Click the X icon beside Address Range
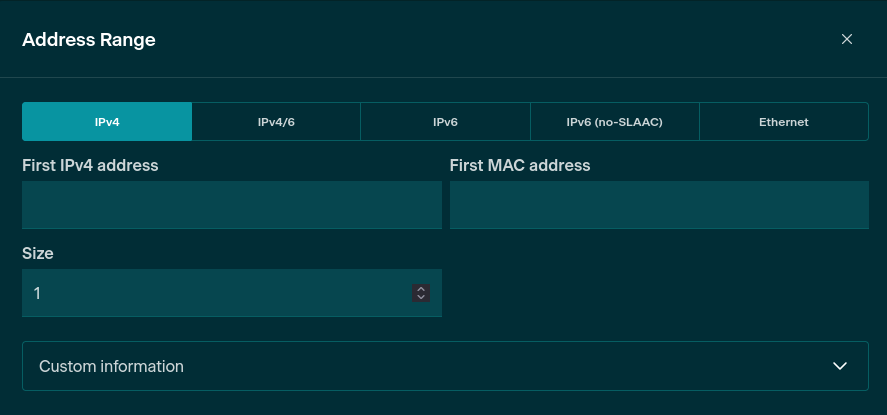 pos(846,40)
